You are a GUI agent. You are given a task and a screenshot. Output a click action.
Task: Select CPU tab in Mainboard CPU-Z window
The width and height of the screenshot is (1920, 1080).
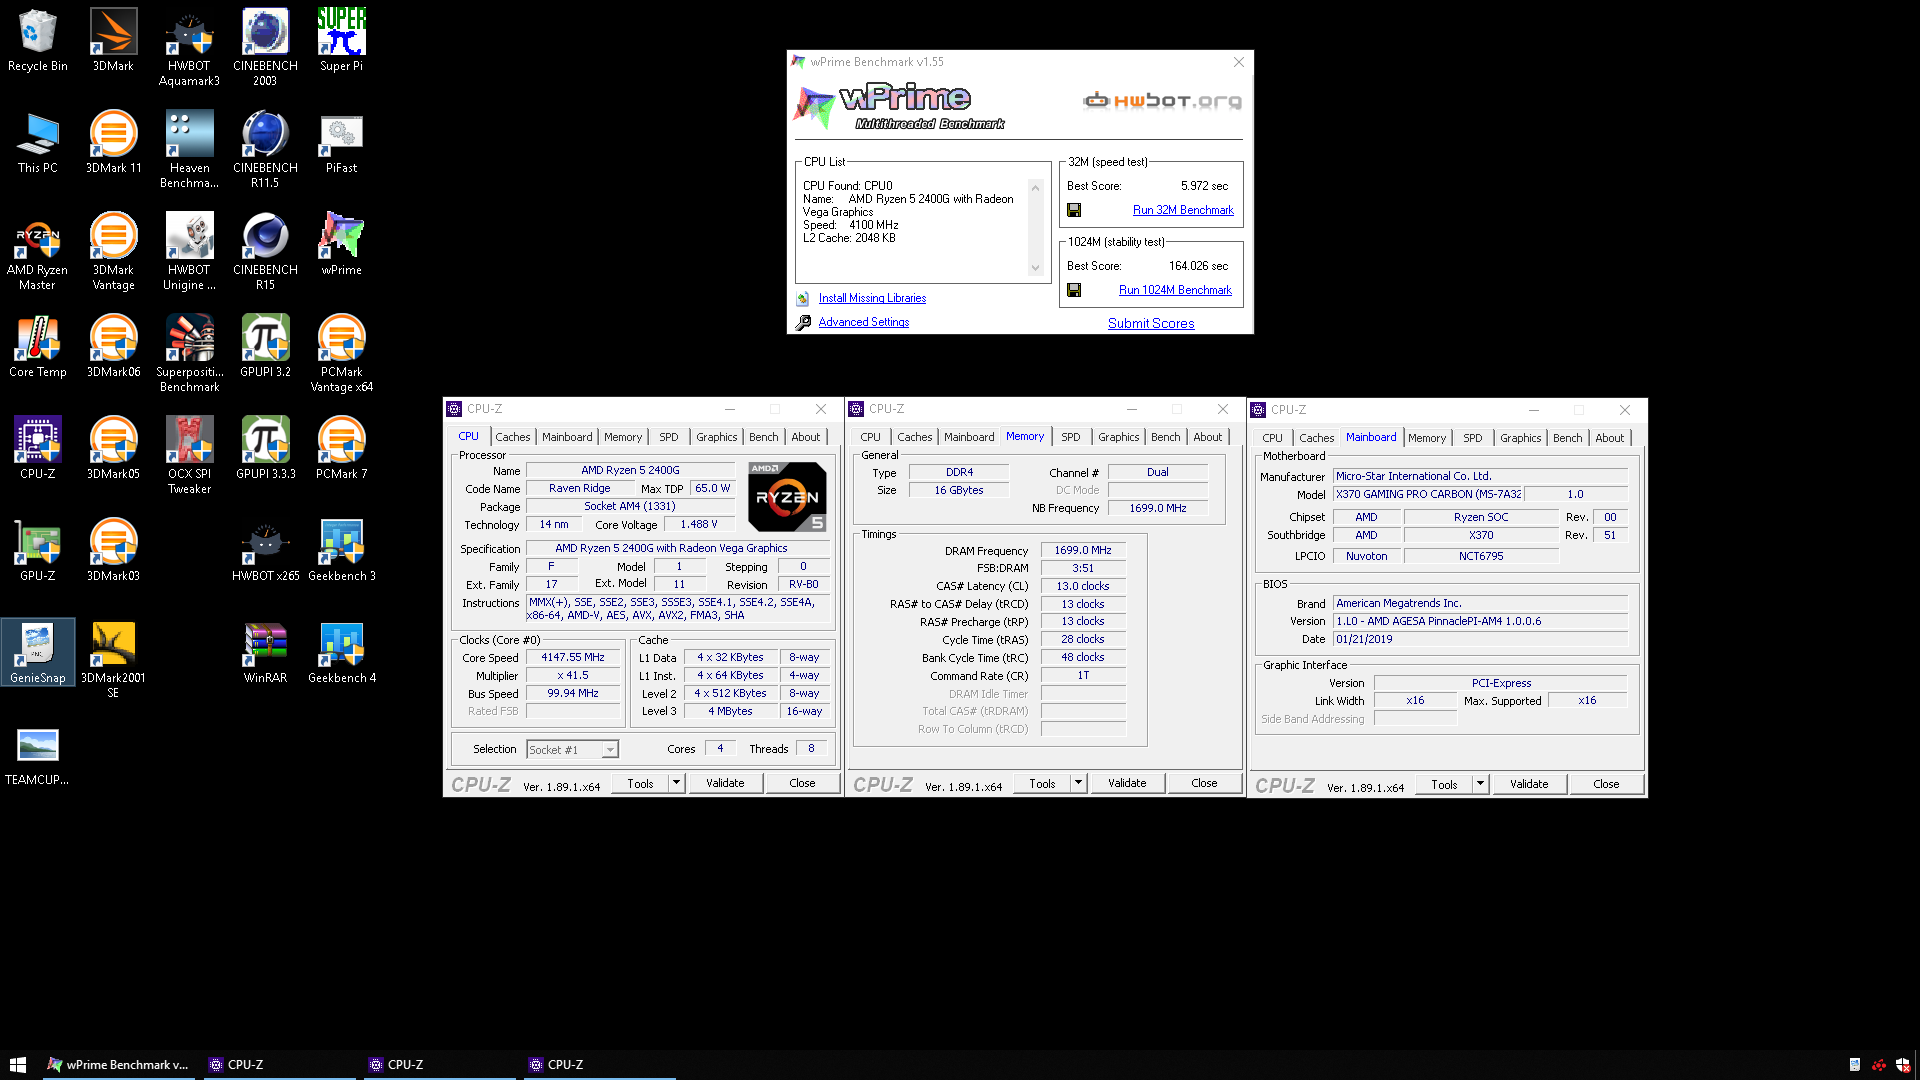(1272, 438)
